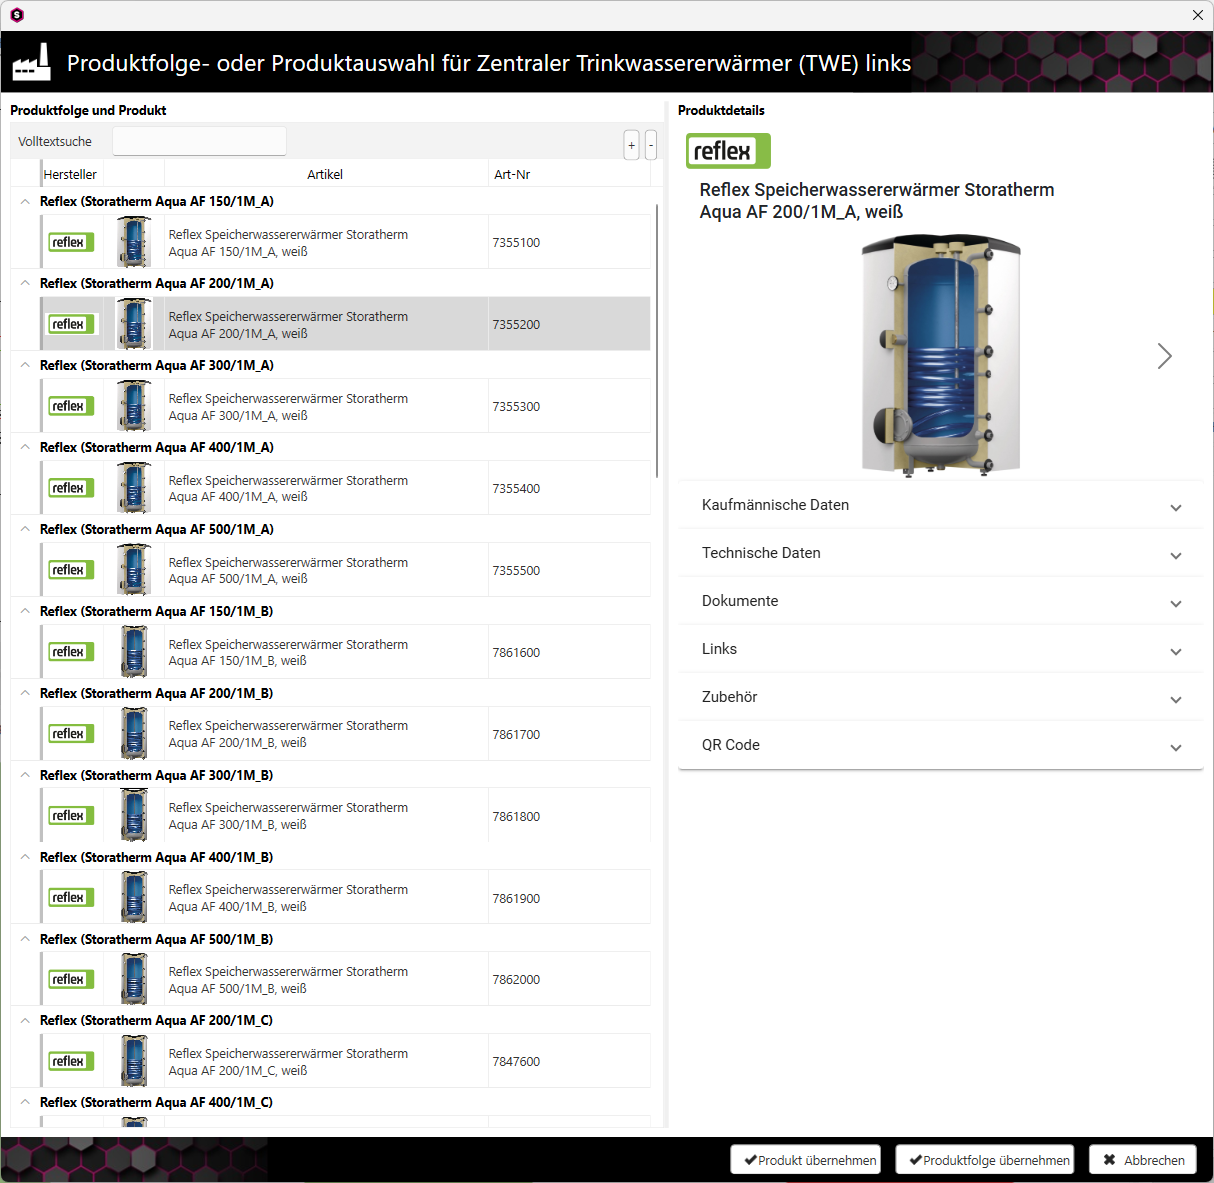Collapse group Storatherm Aqua AF 400/1M_A
The width and height of the screenshot is (1214, 1183).
pos(25,447)
